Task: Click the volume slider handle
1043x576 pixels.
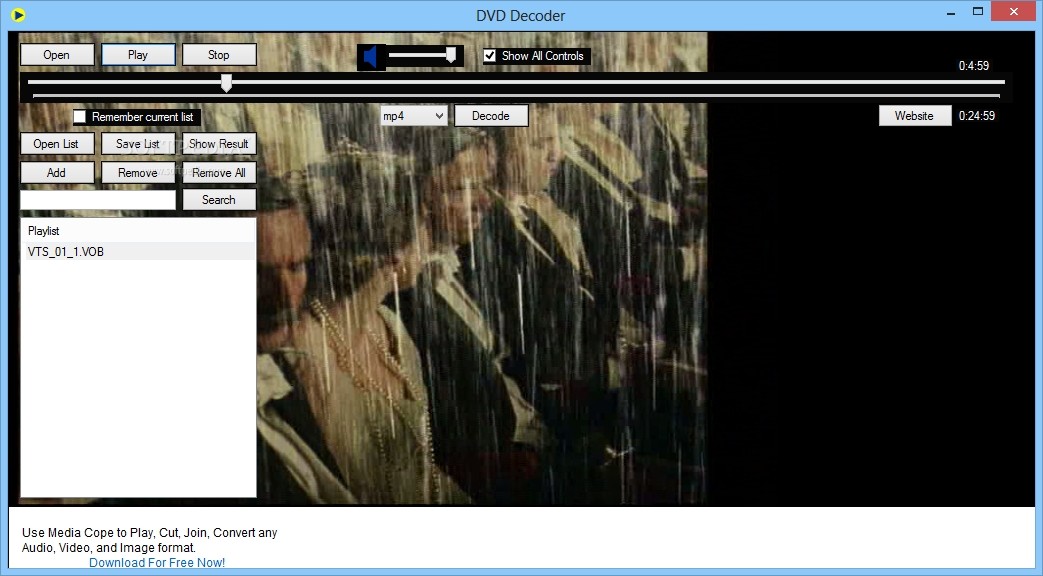Action: coord(451,55)
